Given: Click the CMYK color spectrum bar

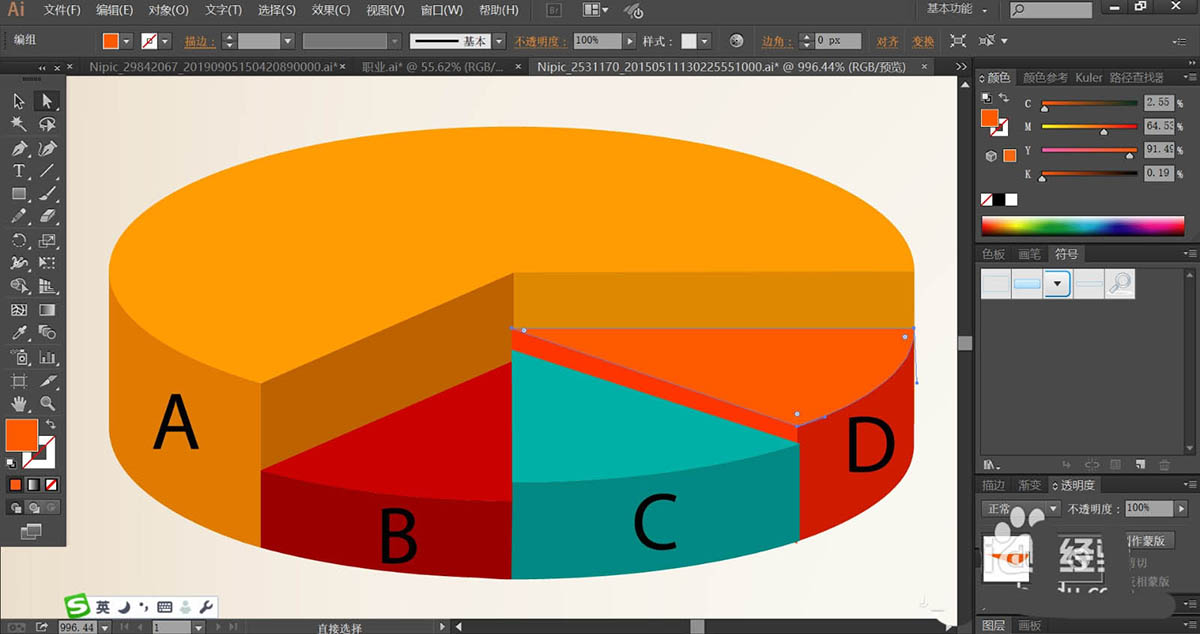Looking at the screenshot, I should pos(1083,226).
